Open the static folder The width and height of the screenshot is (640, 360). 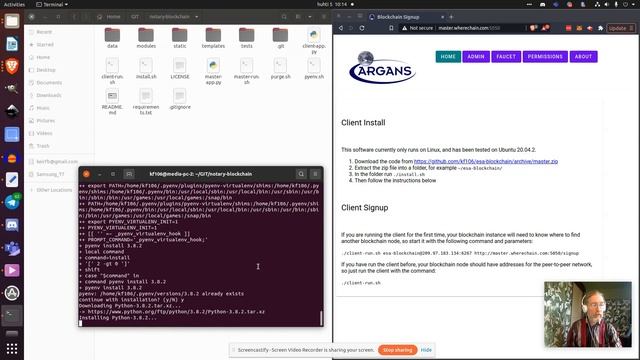point(180,38)
